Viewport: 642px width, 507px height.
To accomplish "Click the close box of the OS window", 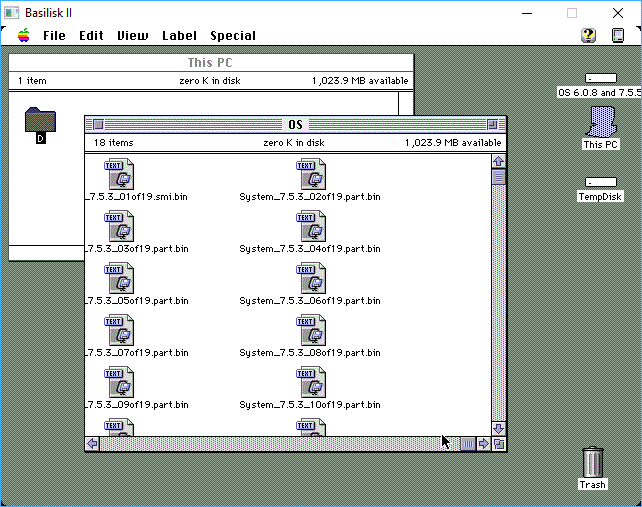I will (98, 124).
